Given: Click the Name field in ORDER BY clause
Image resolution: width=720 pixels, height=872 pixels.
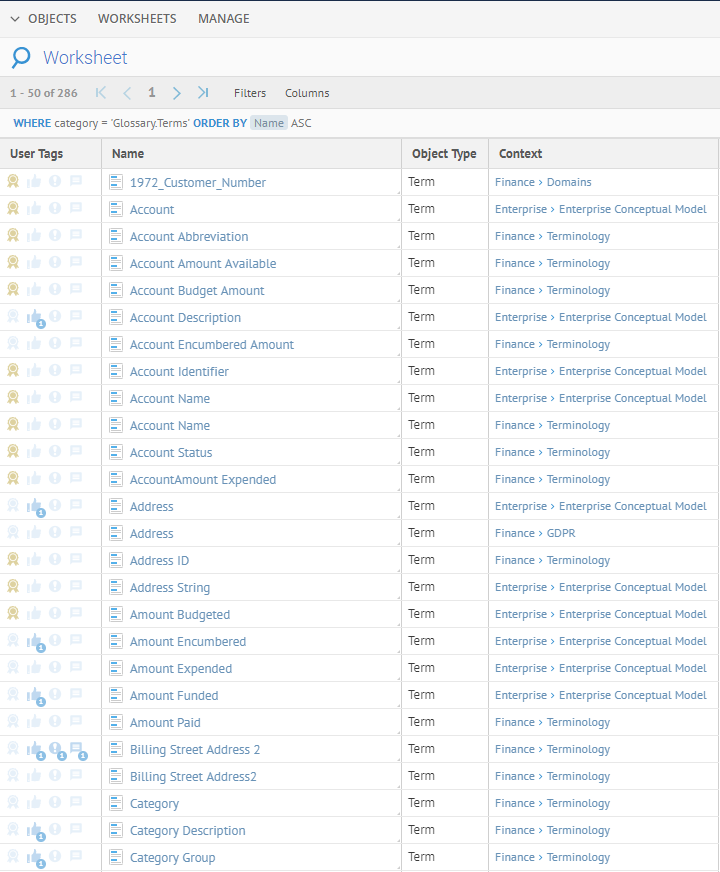Looking at the screenshot, I should coord(268,123).
